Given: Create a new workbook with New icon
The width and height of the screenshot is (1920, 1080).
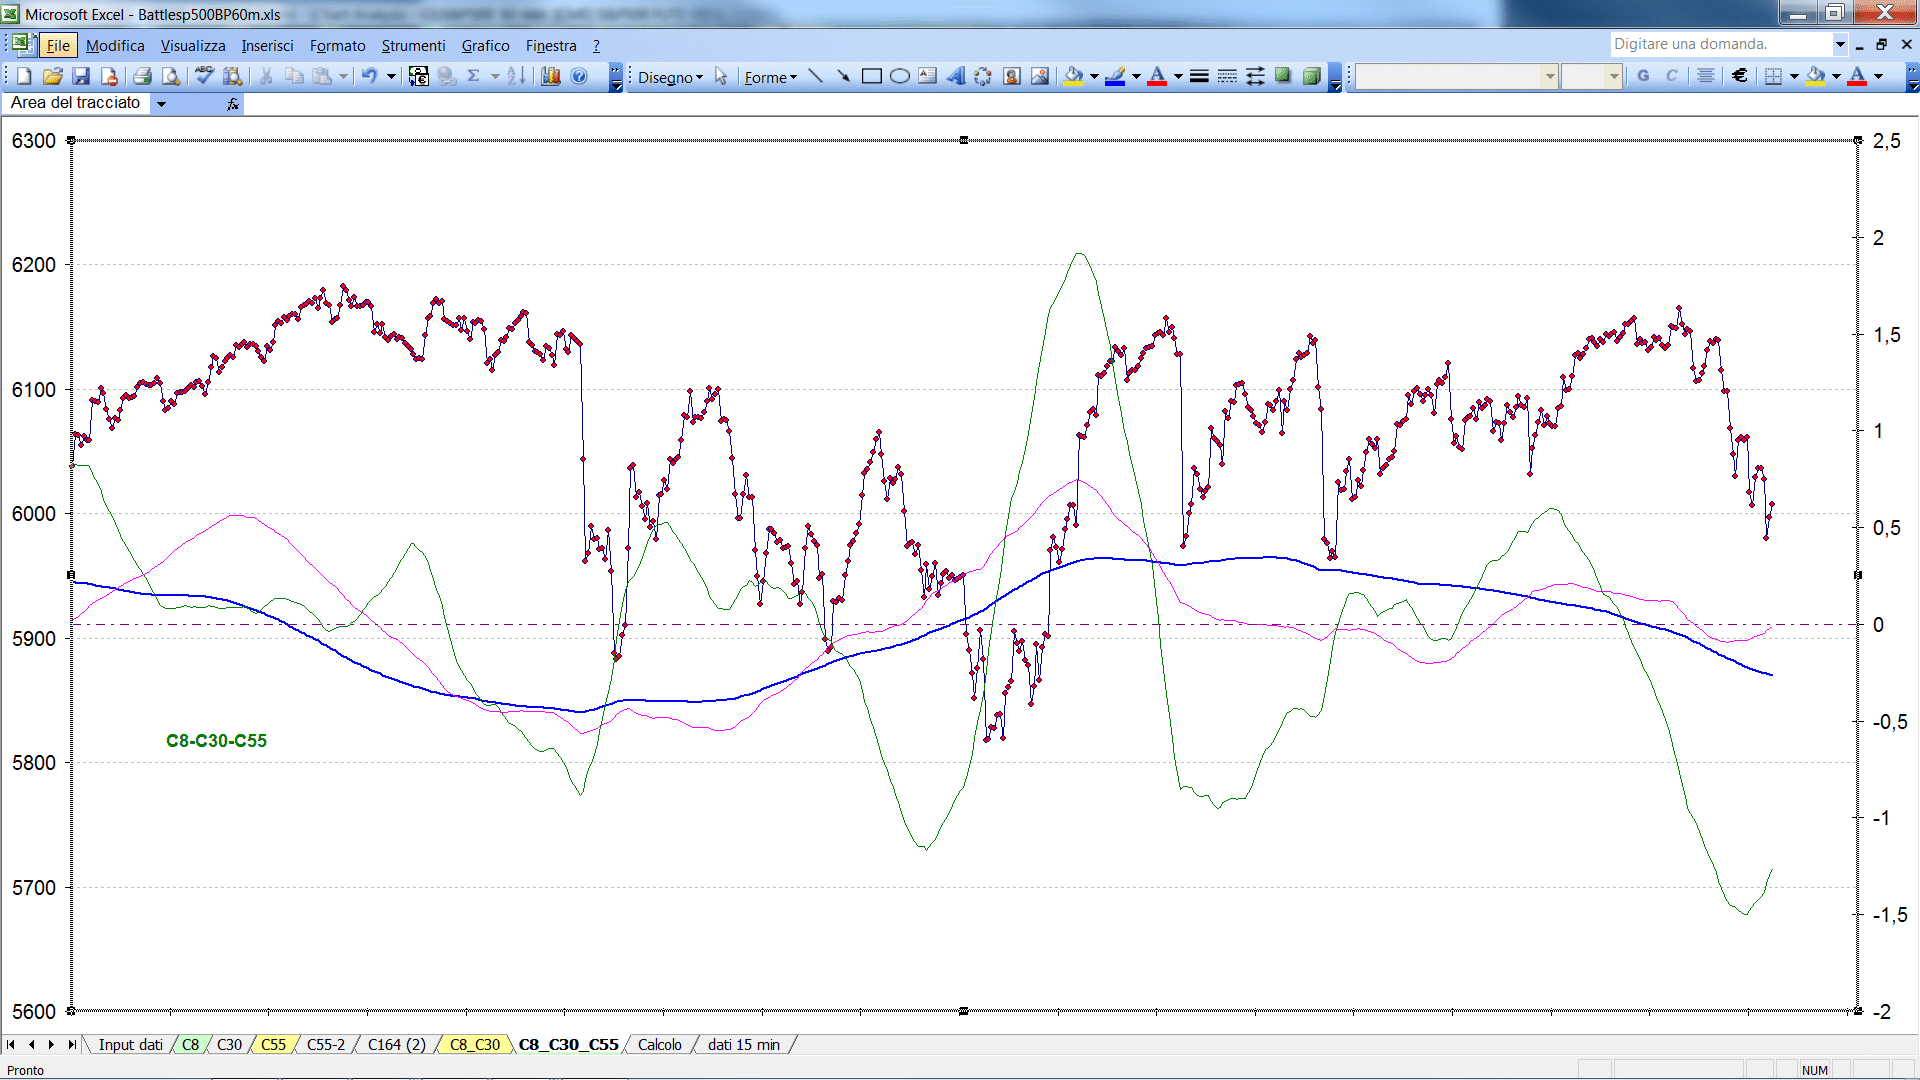Looking at the screenshot, I should click(x=24, y=76).
